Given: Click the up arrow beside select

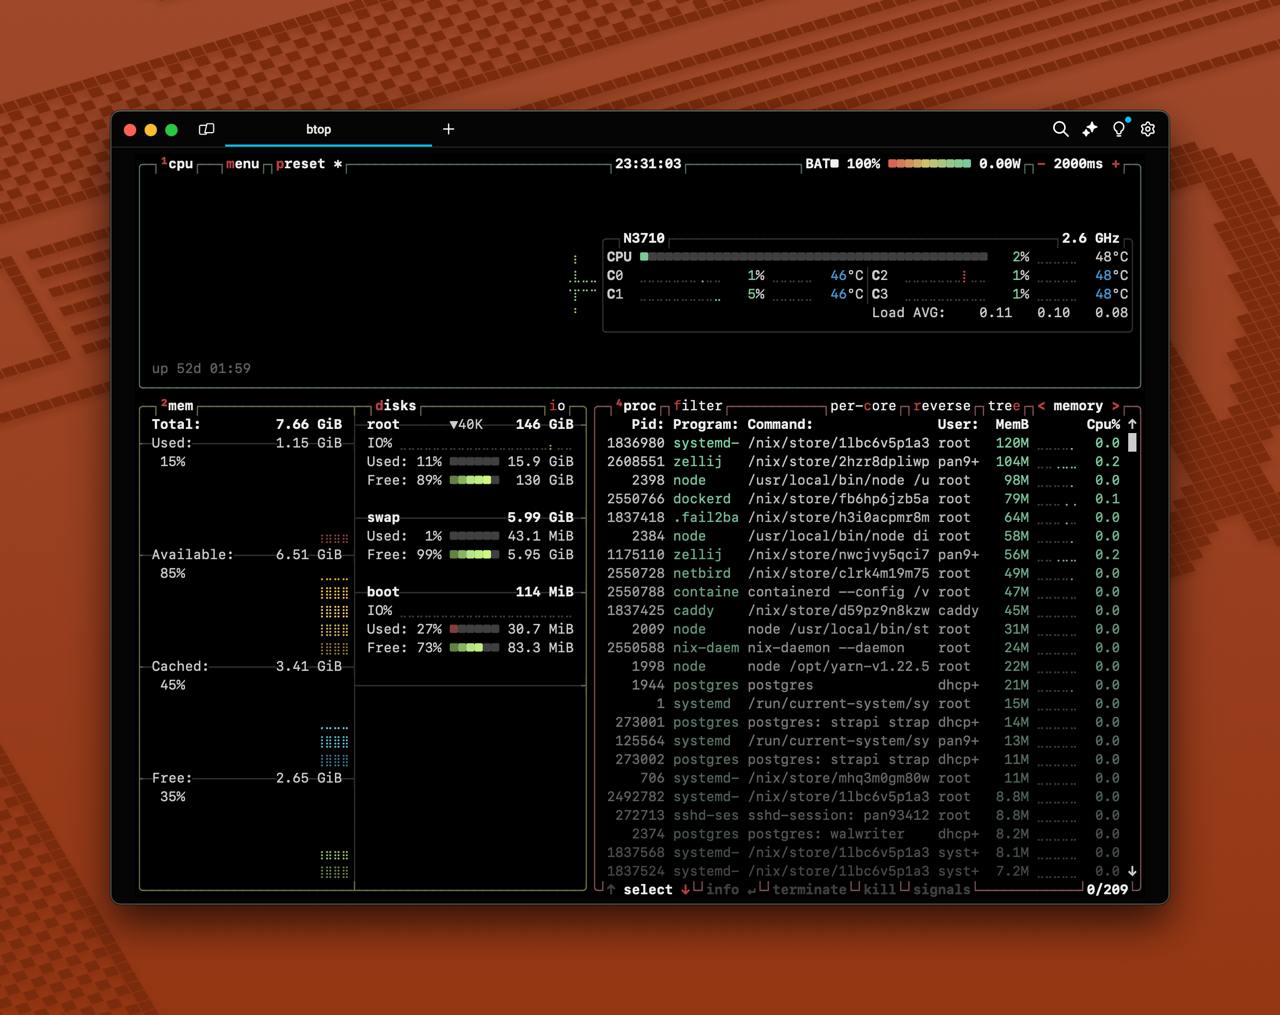Looking at the screenshot, I should tap(611, 890).
